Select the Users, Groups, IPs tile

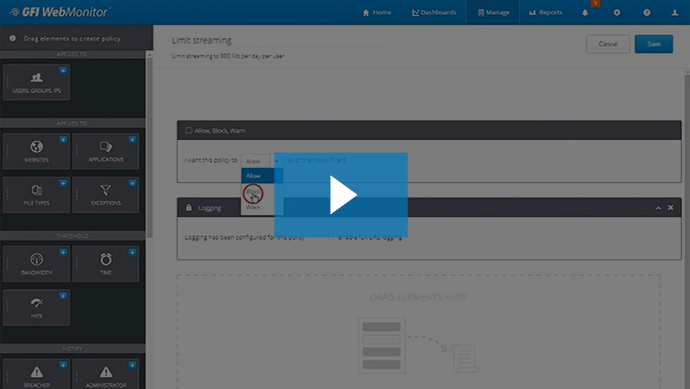(37, 82)
